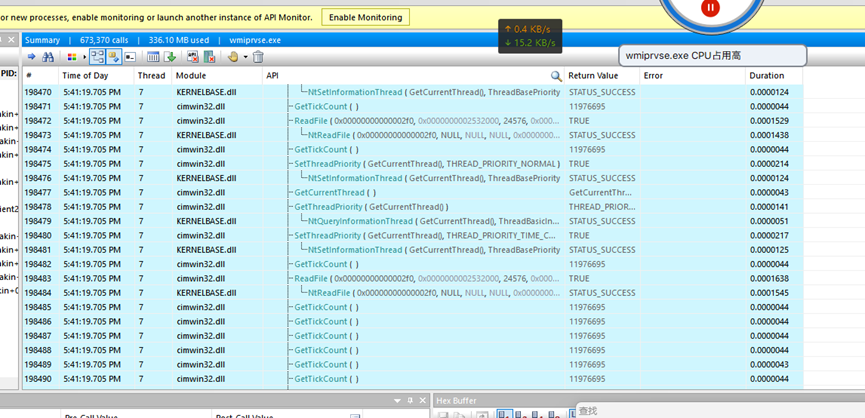This screenshot has height=418, width=865.
Task: Click the wmiprvse.exe CPU占用高 text field
Action: [713, 56]
